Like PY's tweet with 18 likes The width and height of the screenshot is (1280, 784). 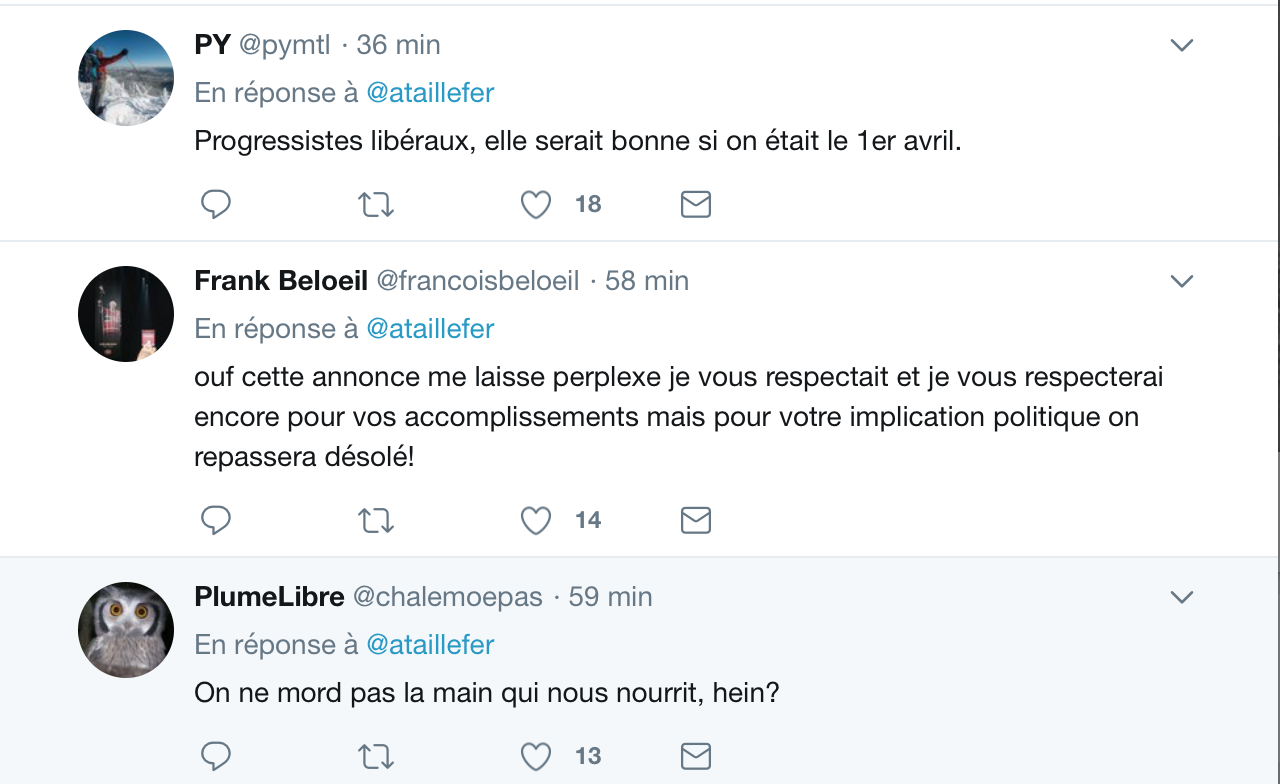pos(536,205)
